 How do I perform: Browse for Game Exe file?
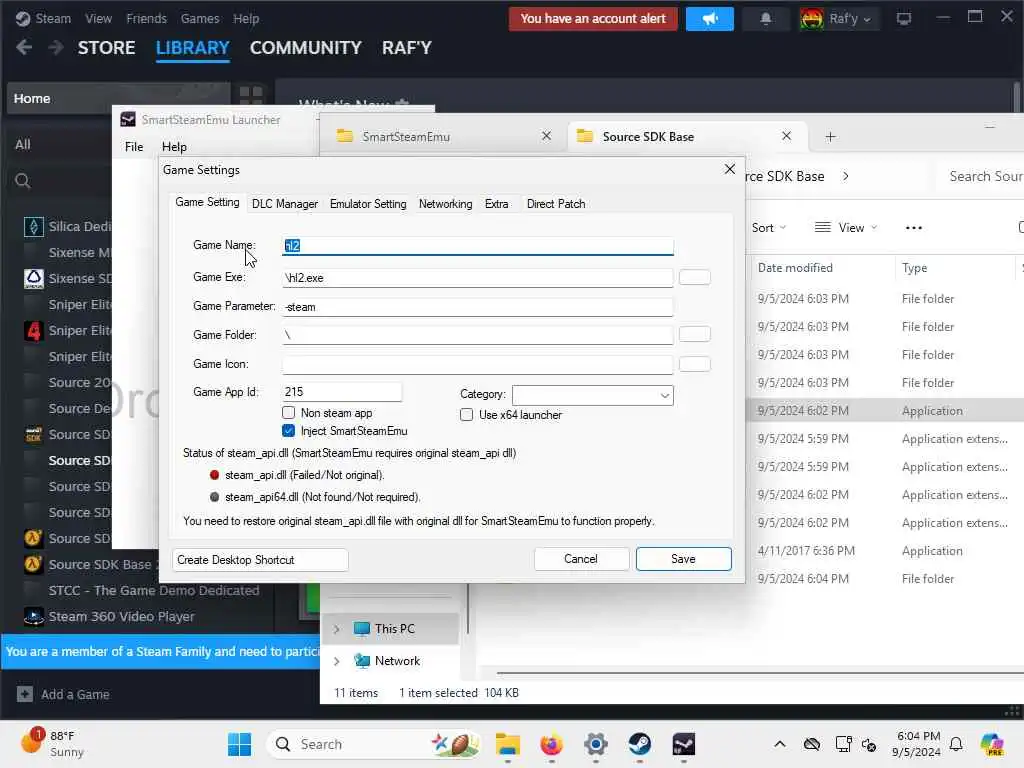point(694,277)
